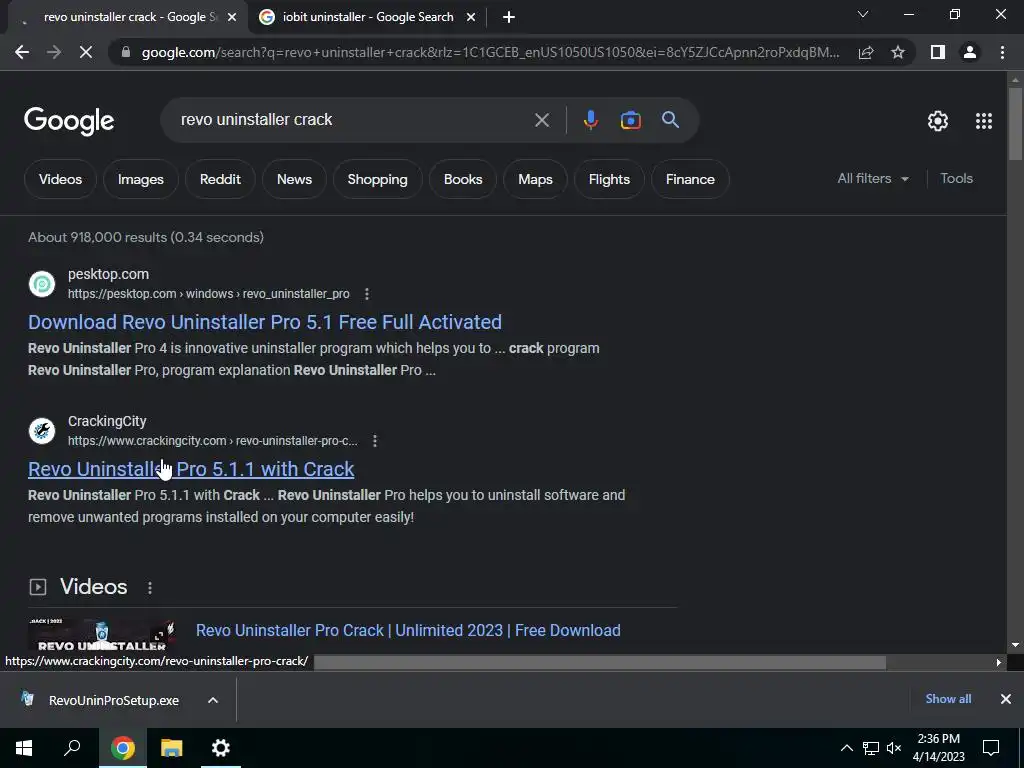
Task: Open Revo Uninstaller Pro 5.1.1 with Crack link
Action: (191, 469)
